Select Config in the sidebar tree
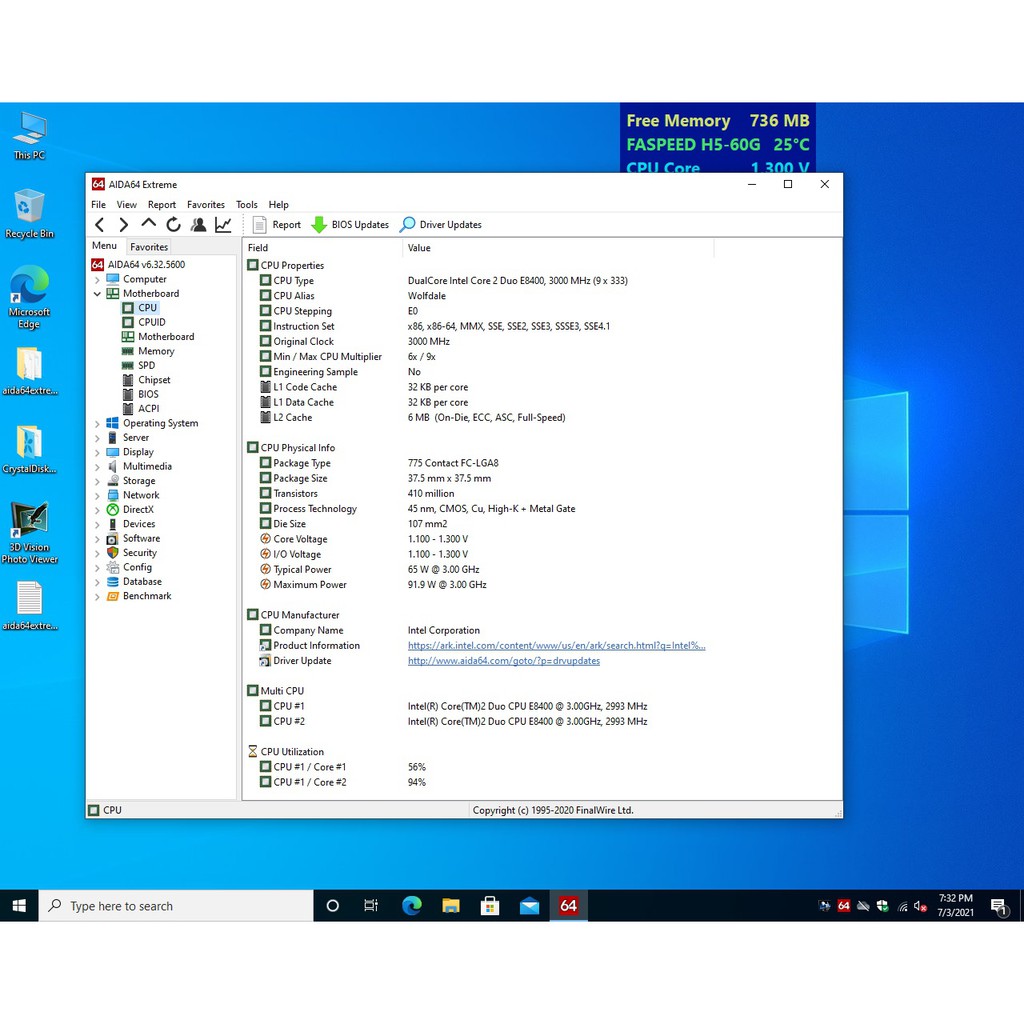This screenshot has height=1024, width=1024. click(x=129, y=567)
